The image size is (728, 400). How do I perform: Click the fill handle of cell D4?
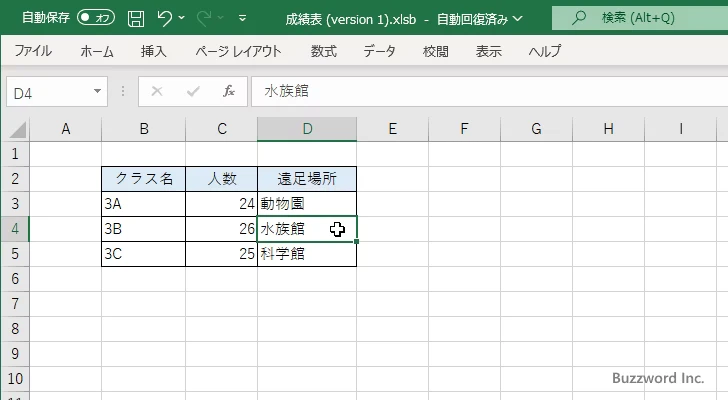(x=356, y=241)
